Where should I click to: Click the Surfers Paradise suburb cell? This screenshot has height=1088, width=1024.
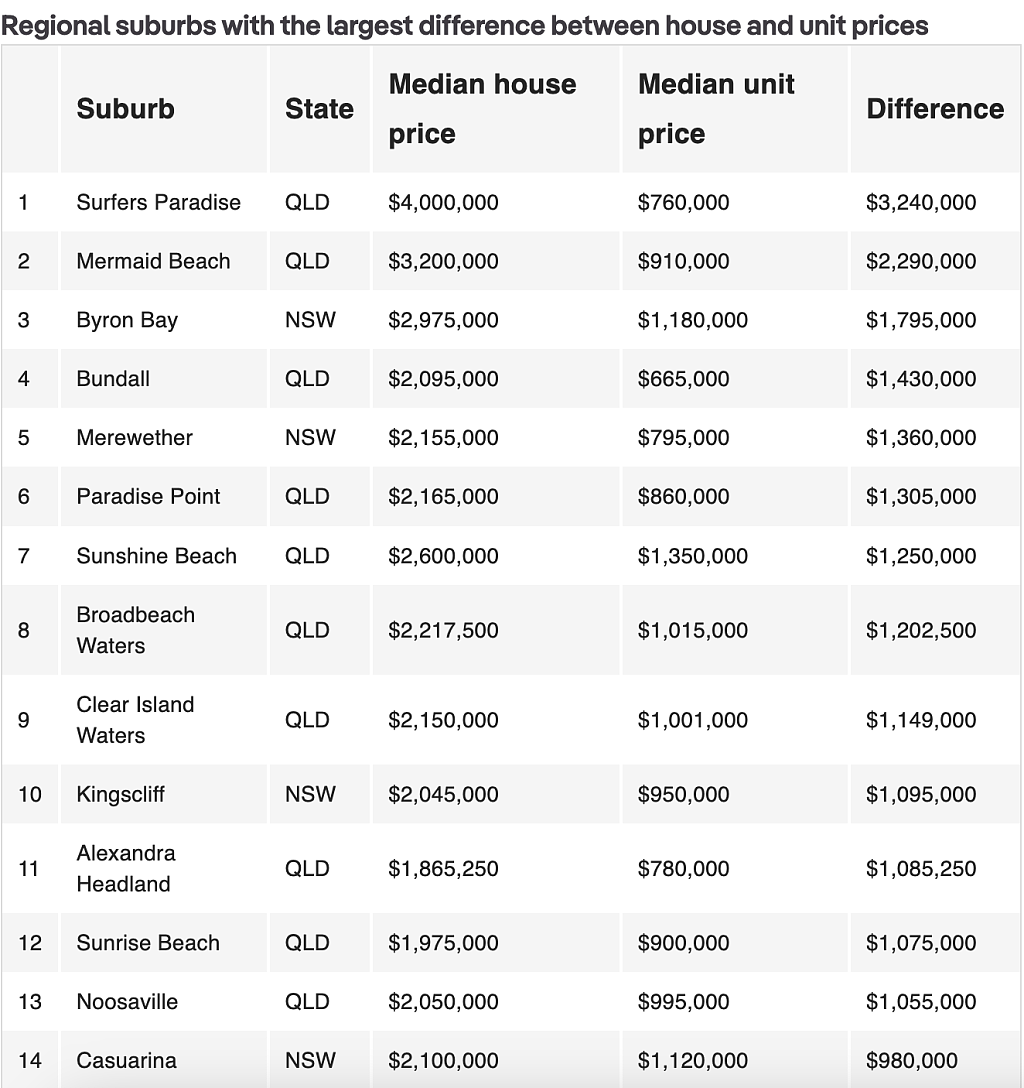[158, 202]
